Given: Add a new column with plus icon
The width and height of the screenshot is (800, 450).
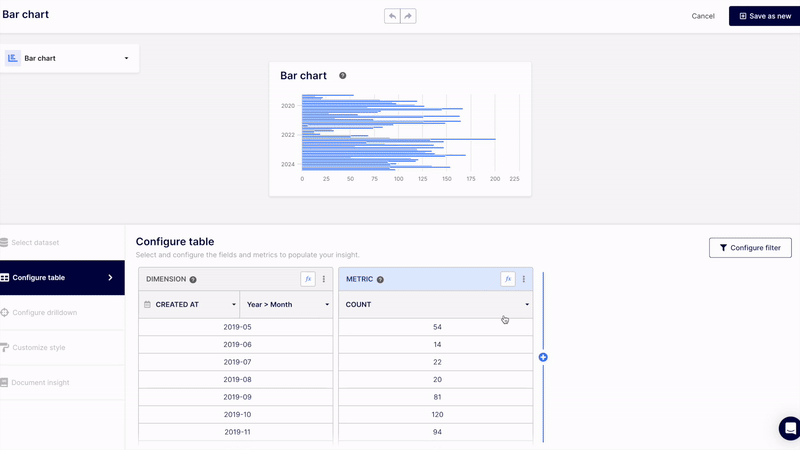Looking at the screenshot, I should point(543,357).
